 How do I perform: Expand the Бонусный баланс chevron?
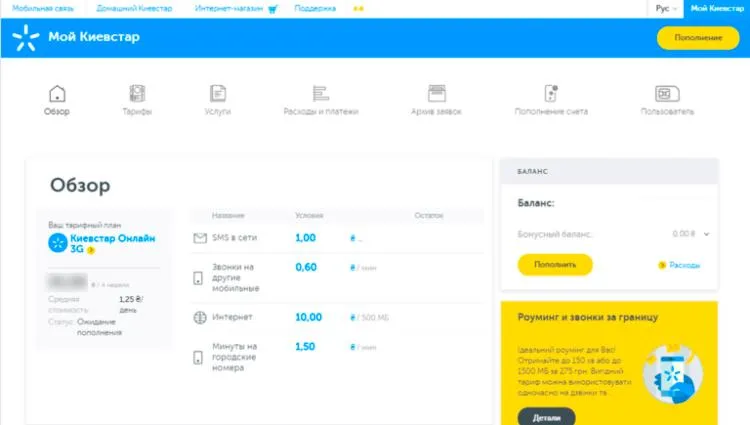706,234
